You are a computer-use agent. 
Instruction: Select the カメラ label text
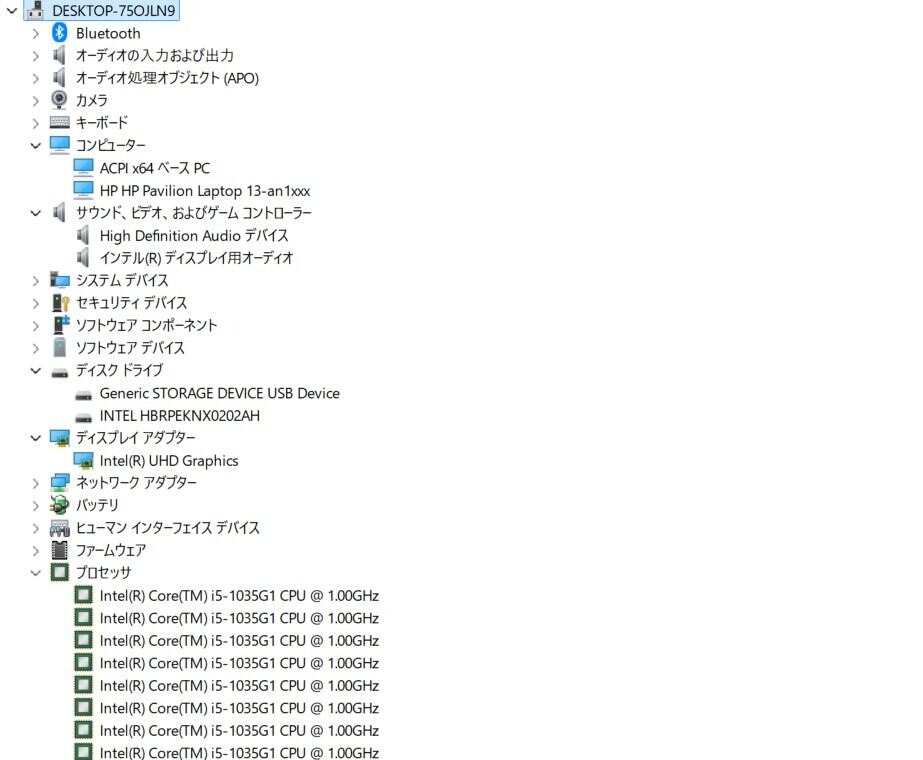92,100
